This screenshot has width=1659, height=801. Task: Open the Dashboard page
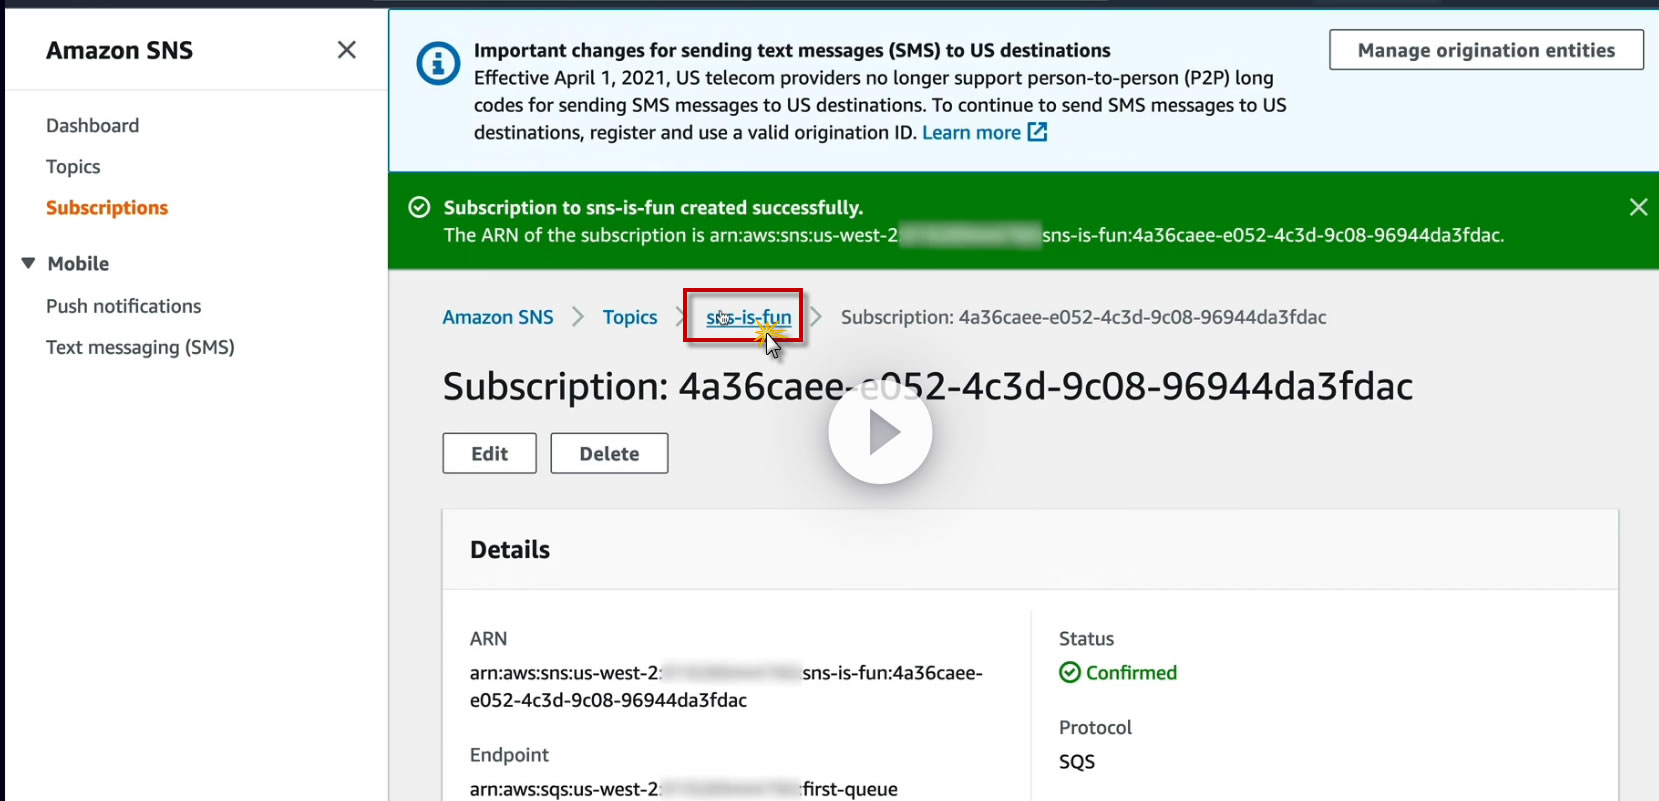[93, 125]
